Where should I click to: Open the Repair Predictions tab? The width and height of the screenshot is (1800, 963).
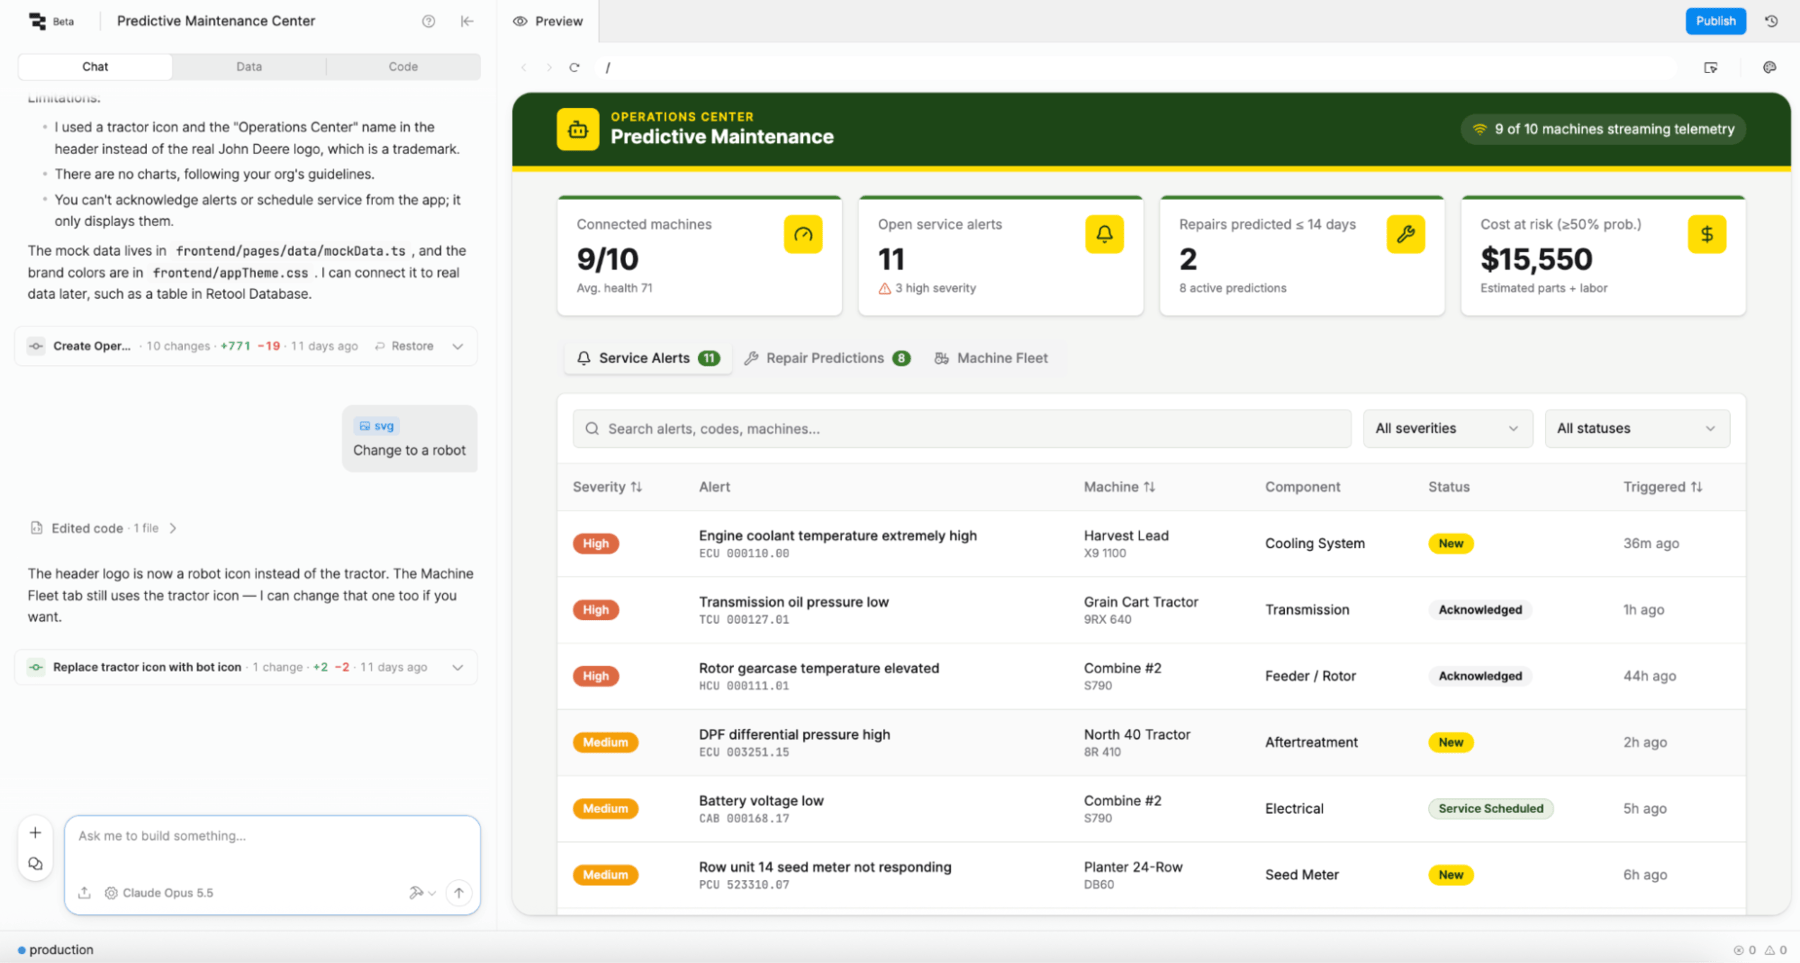827,358
